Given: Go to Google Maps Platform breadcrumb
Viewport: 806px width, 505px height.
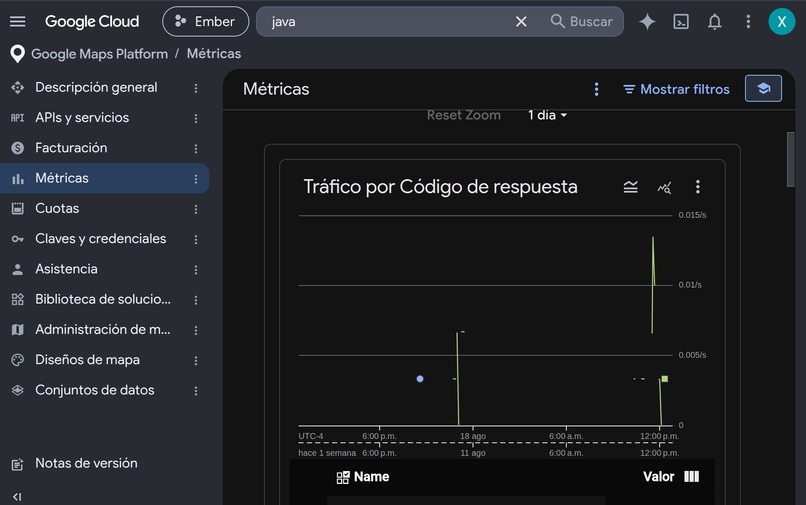Looking at the screenshot, I should [x=99, y=54].
